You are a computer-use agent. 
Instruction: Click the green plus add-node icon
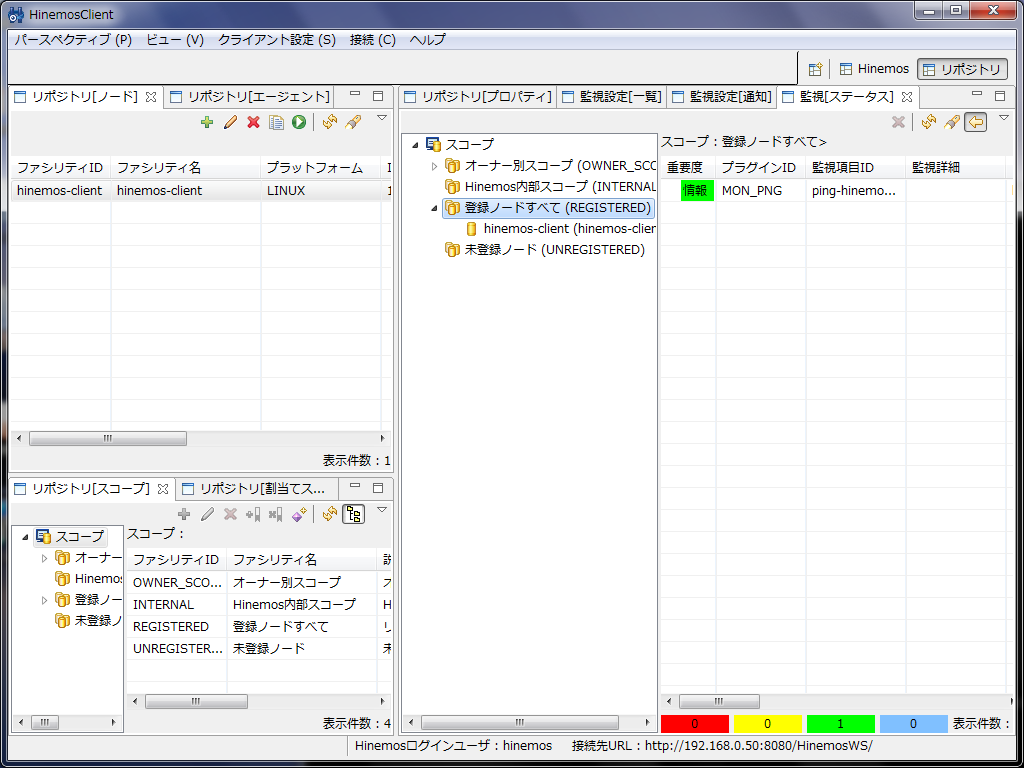[x=207, y=122]
